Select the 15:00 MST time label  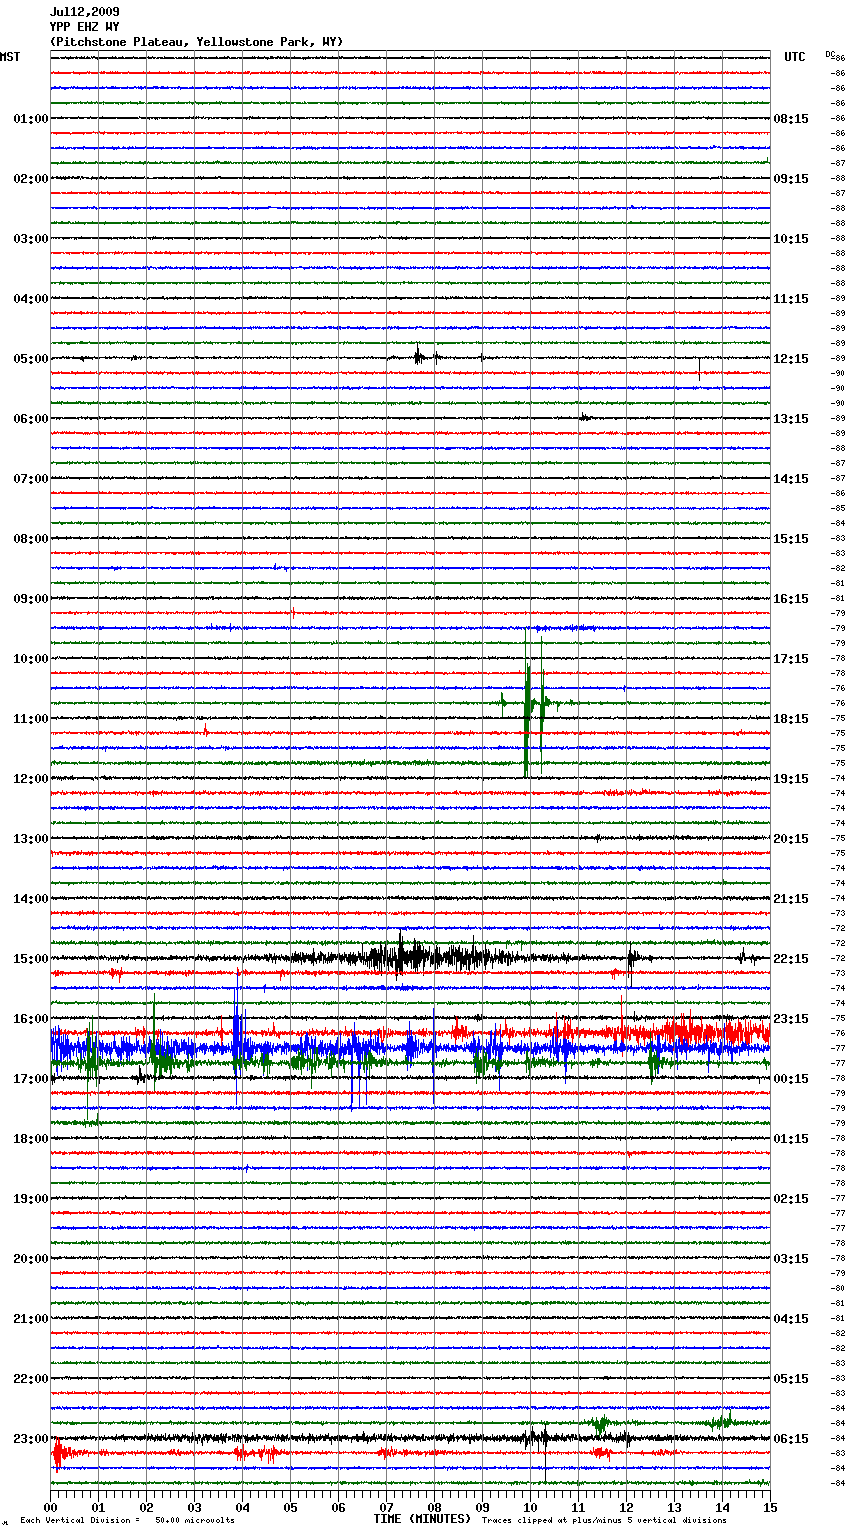31,959
